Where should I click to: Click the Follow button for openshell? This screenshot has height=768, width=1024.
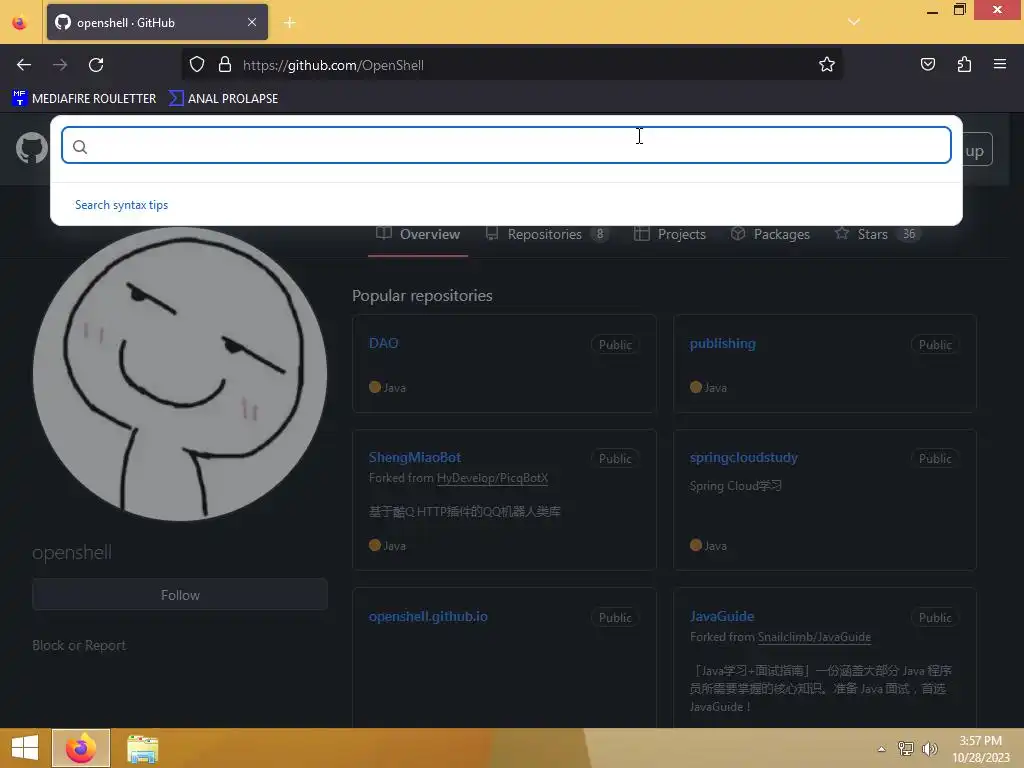point(180,595)
